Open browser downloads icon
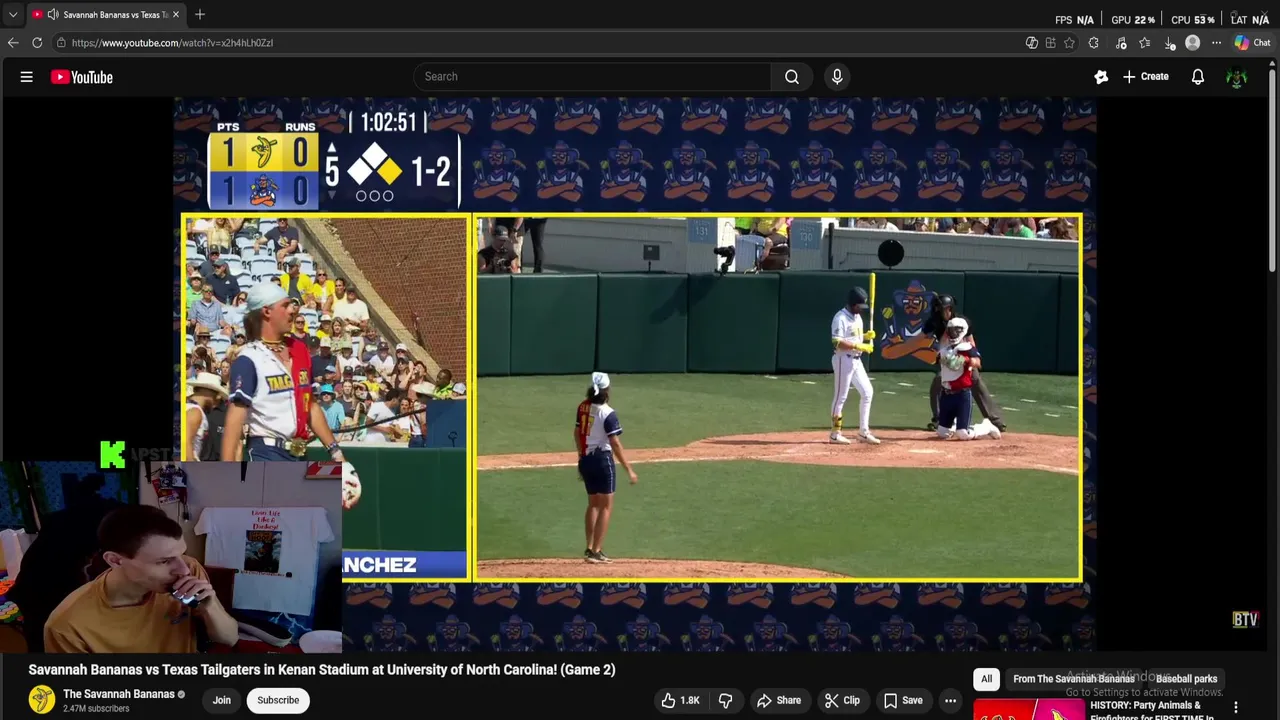This screenshot has height=720, width=1280. pos(1169,43)
